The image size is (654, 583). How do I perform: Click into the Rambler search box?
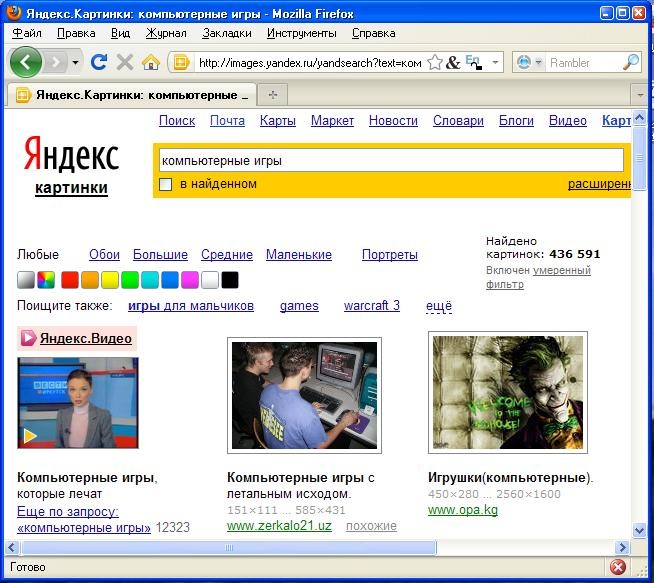coord(584,63)
